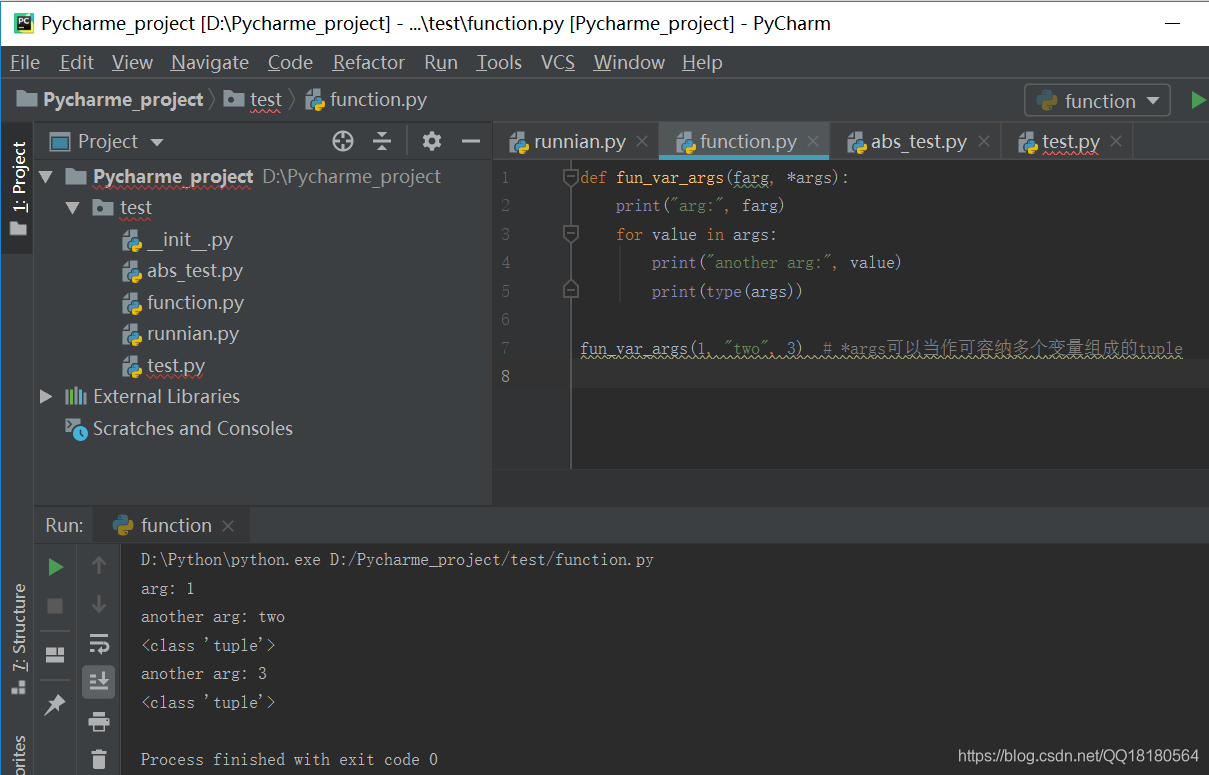Clear all Run console output
This screenshot has width=1209, height=775.
coord(98,759)
